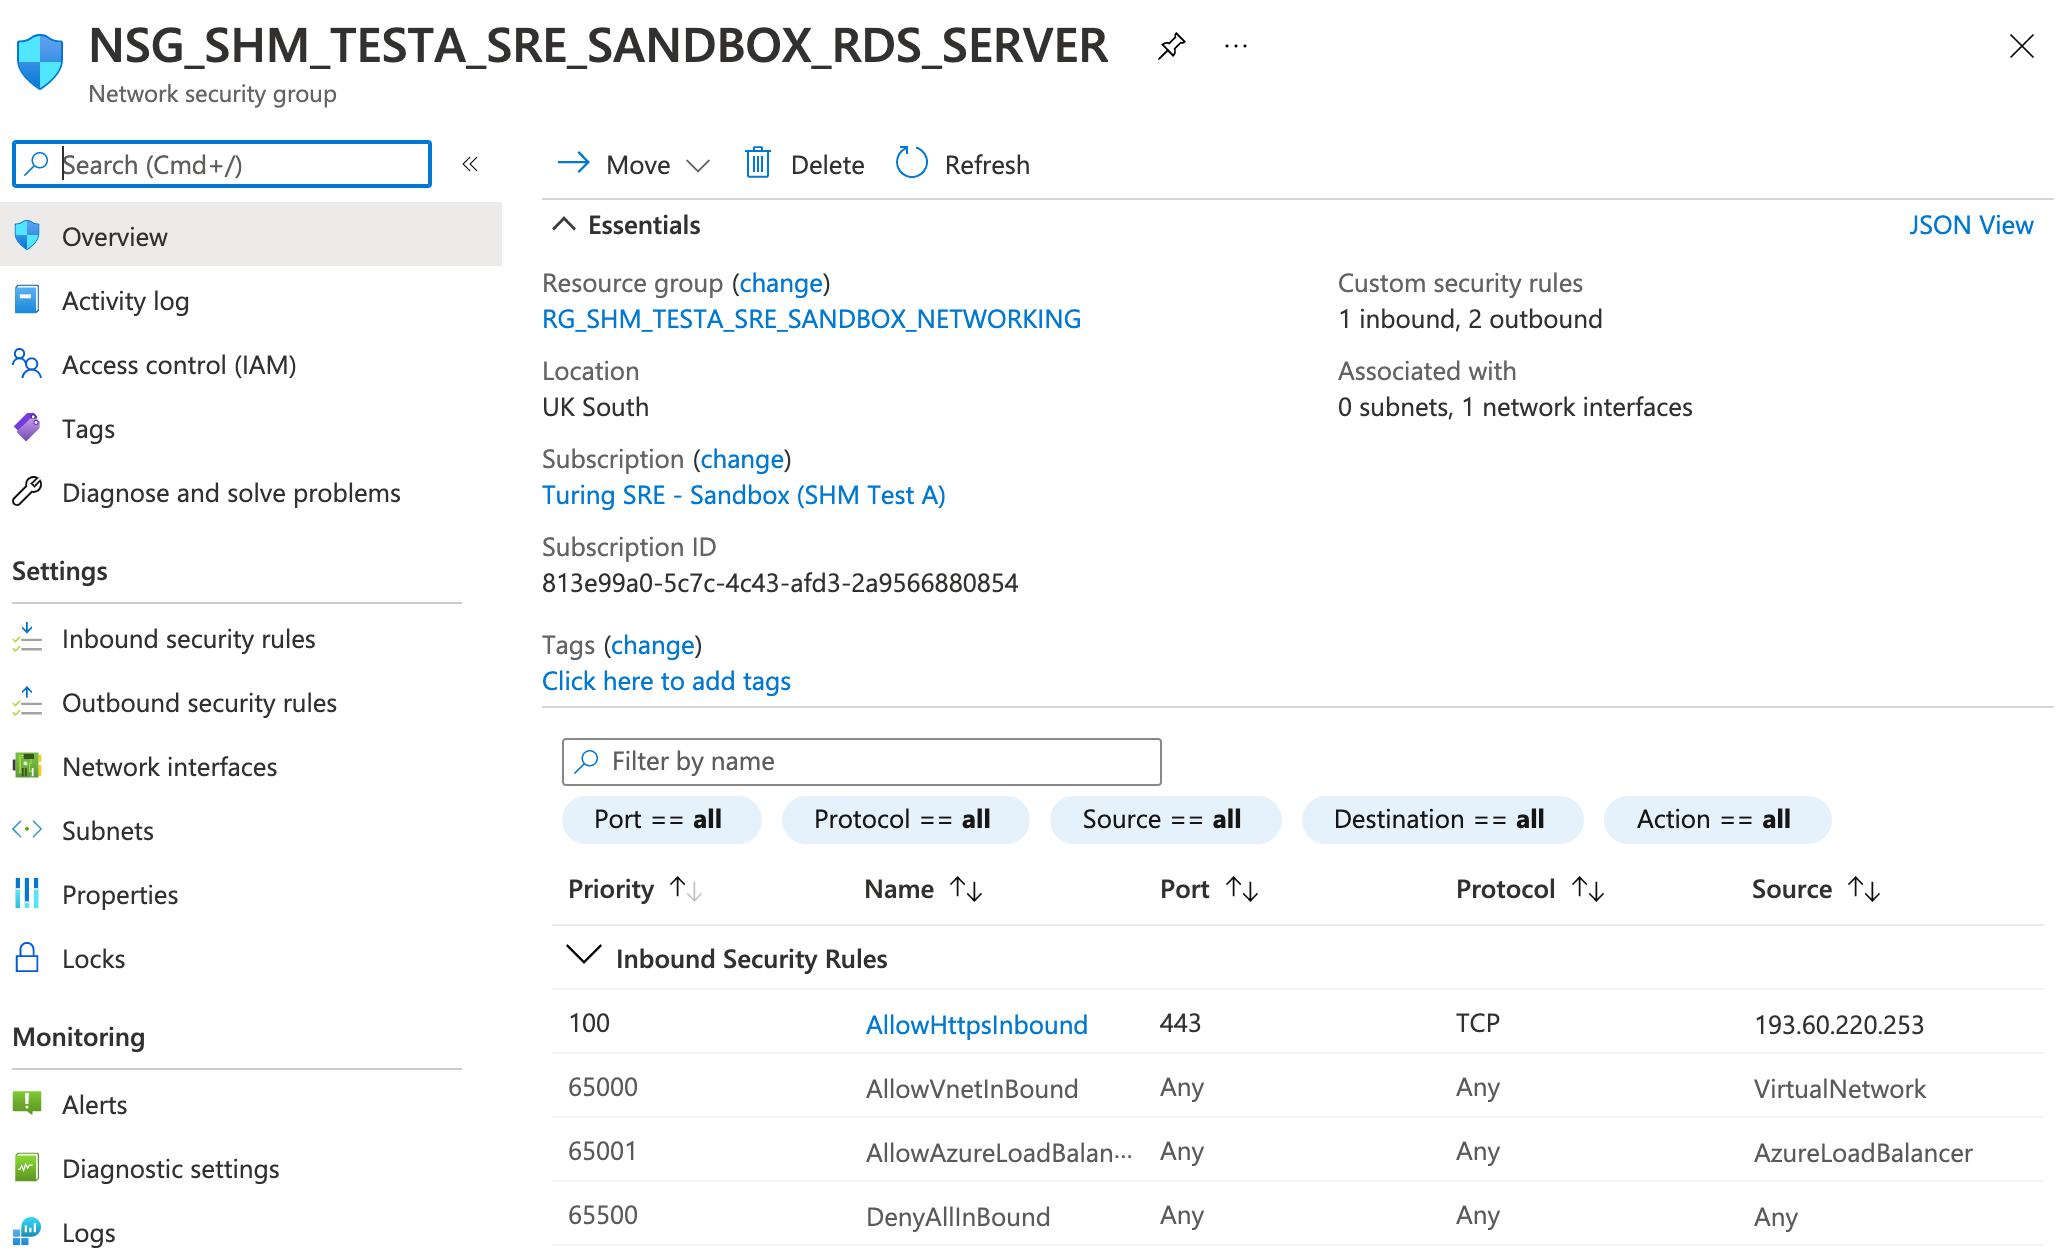Pin the network security group blade
The image size is (2056, 1256).
pyautogui.click(x=1171, y=46)
